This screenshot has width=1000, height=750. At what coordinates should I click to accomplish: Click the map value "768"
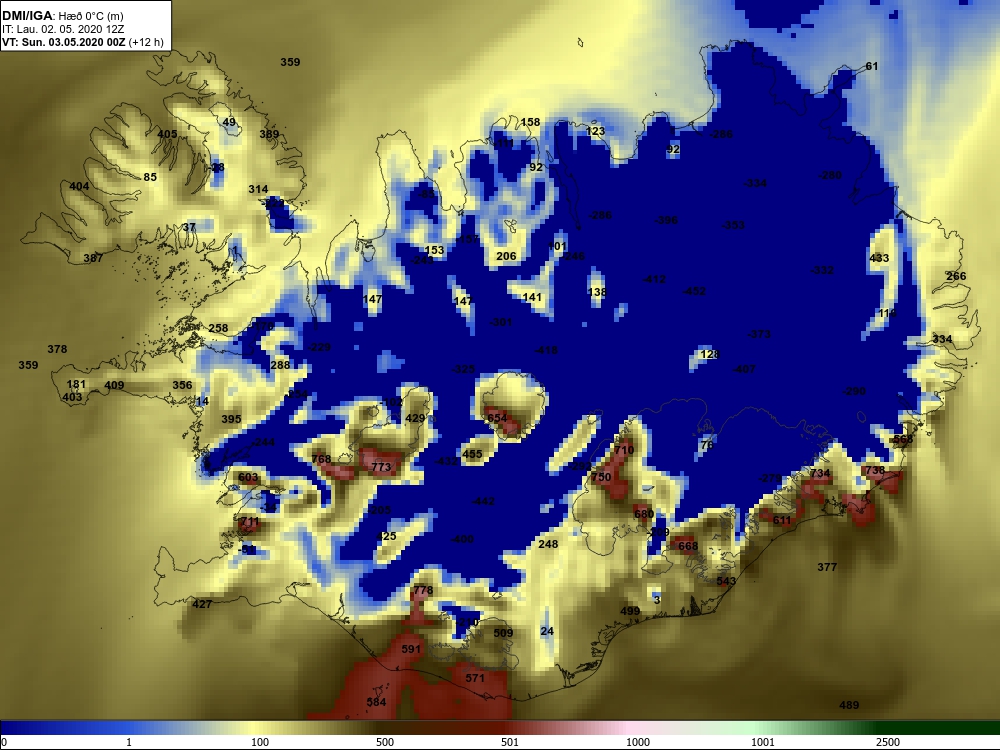click(321, 459)
